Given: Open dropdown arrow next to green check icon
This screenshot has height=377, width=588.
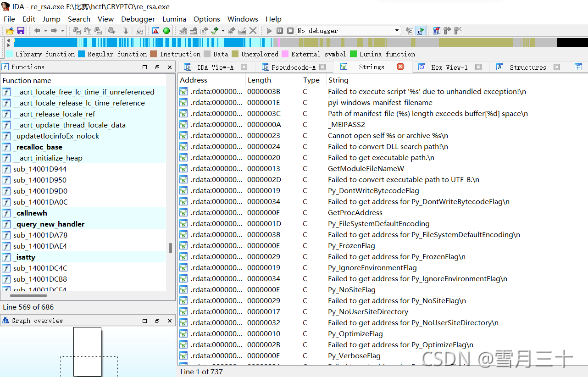Looking at the screenshot, I should click(223, 31).
